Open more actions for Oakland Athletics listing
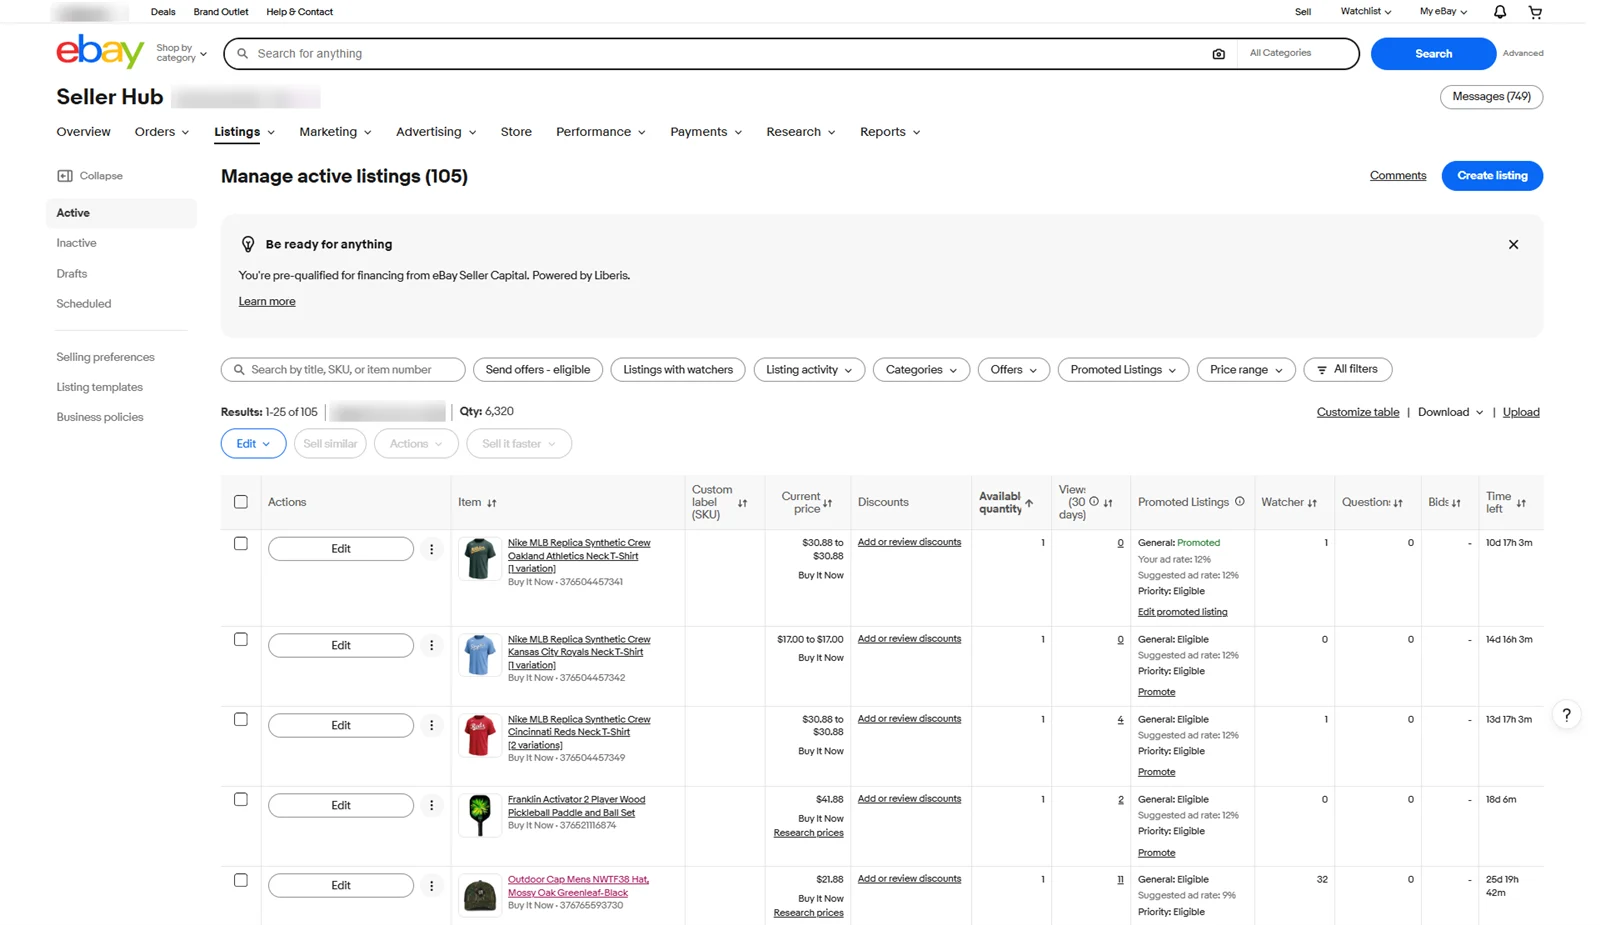This screenshot has height=925, width=1600. 432,549
